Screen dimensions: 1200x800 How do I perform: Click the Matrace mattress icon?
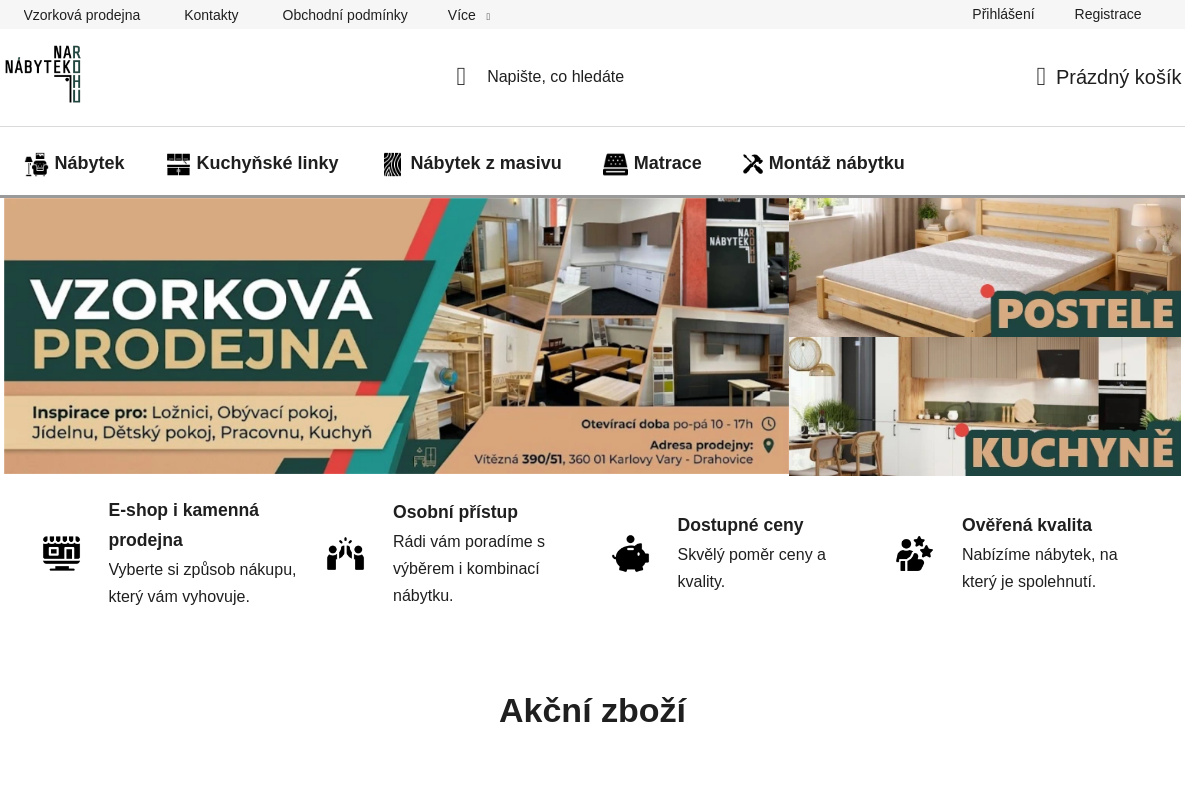pos(615,164)
